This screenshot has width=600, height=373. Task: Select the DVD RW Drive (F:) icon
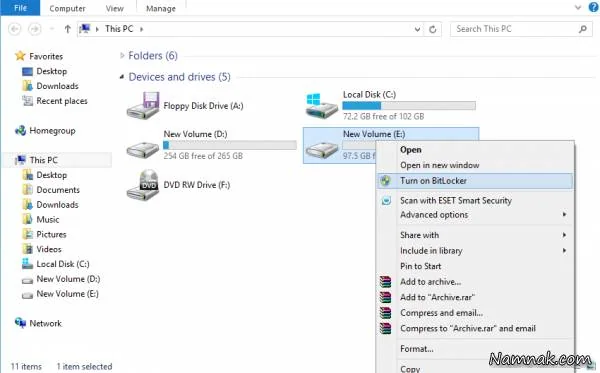[143, 185]
